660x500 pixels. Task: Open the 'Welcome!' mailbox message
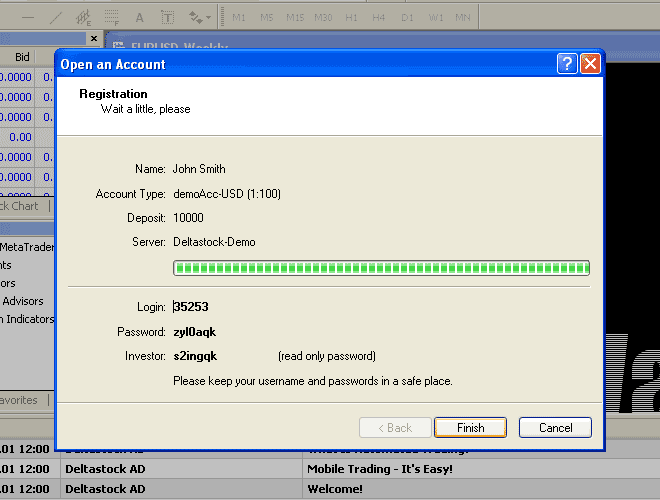335,489
